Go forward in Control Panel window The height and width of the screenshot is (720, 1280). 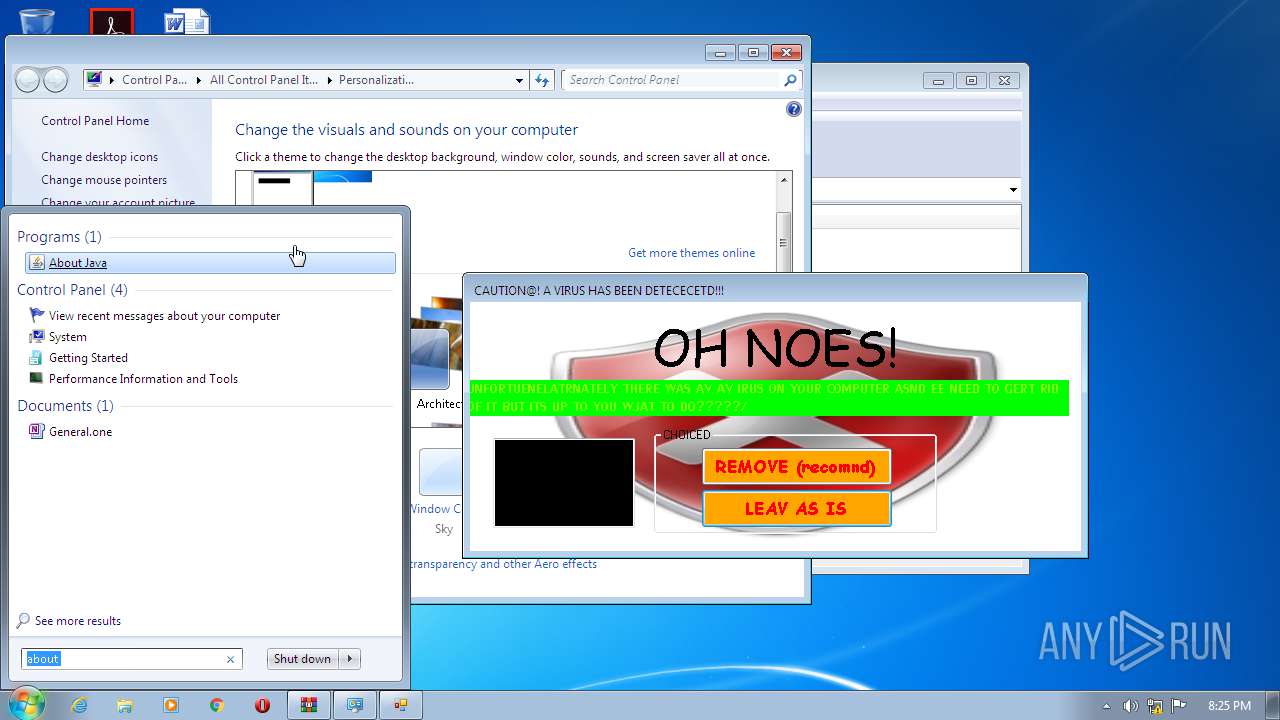[x=56, y=80]
